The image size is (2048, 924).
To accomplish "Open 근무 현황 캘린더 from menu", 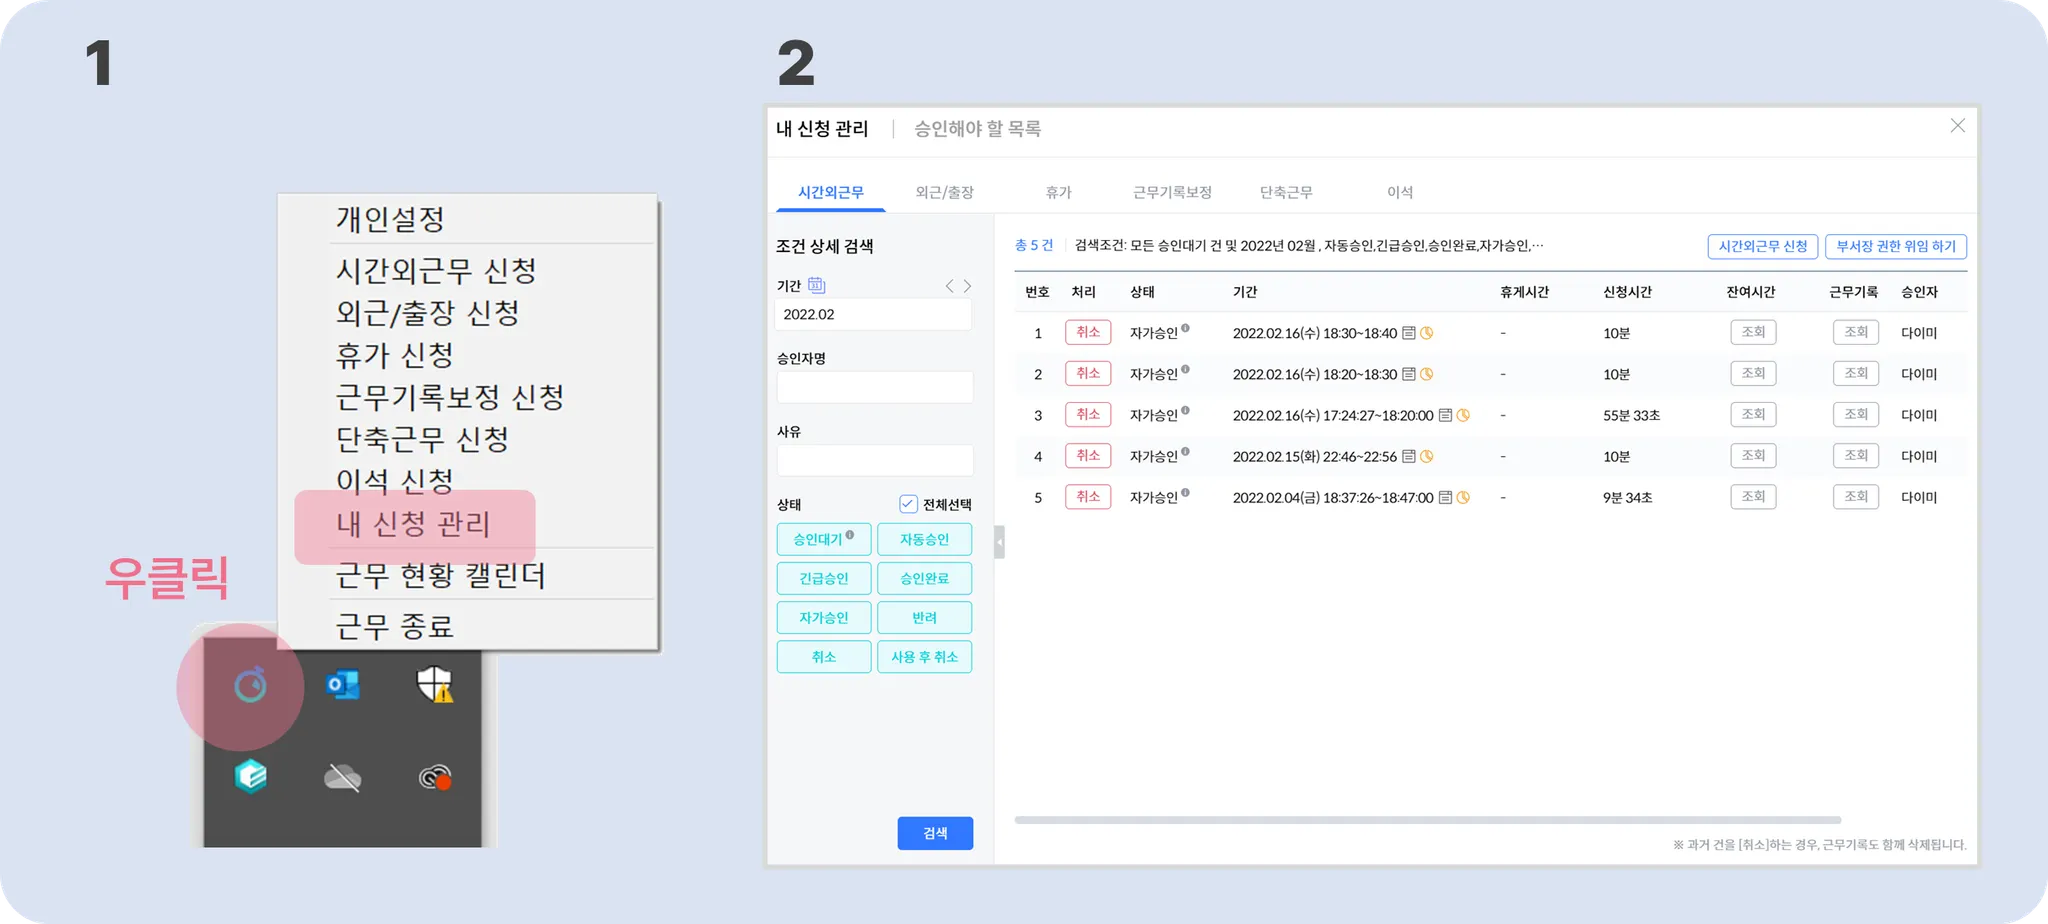I will pos(440,576).
